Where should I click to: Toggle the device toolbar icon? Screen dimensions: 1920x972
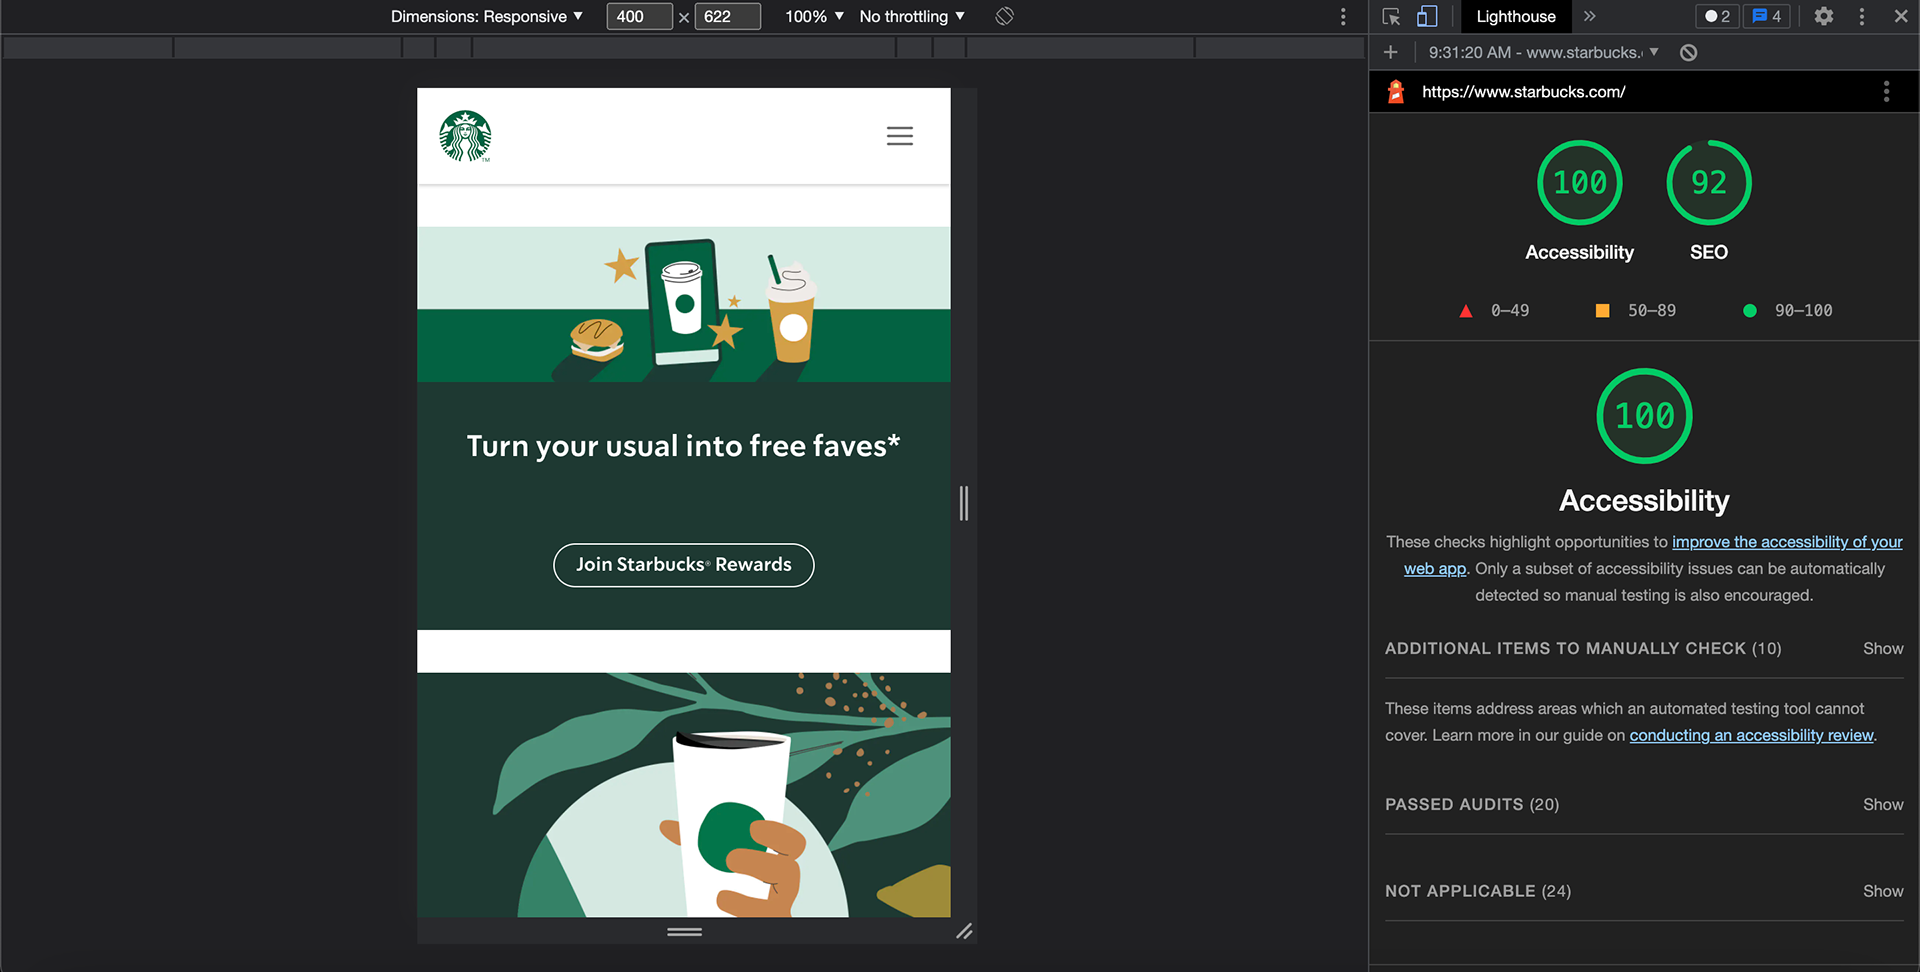tap(1427, 16)
